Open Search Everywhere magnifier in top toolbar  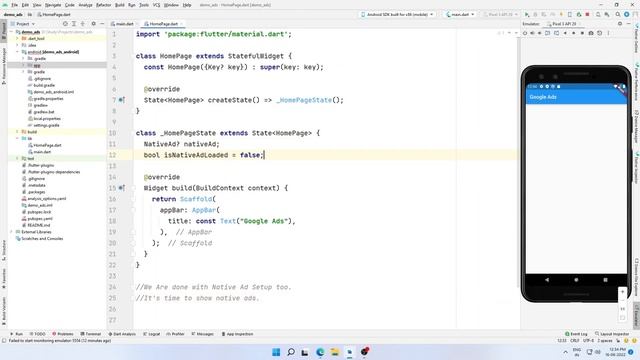(618, 14)
